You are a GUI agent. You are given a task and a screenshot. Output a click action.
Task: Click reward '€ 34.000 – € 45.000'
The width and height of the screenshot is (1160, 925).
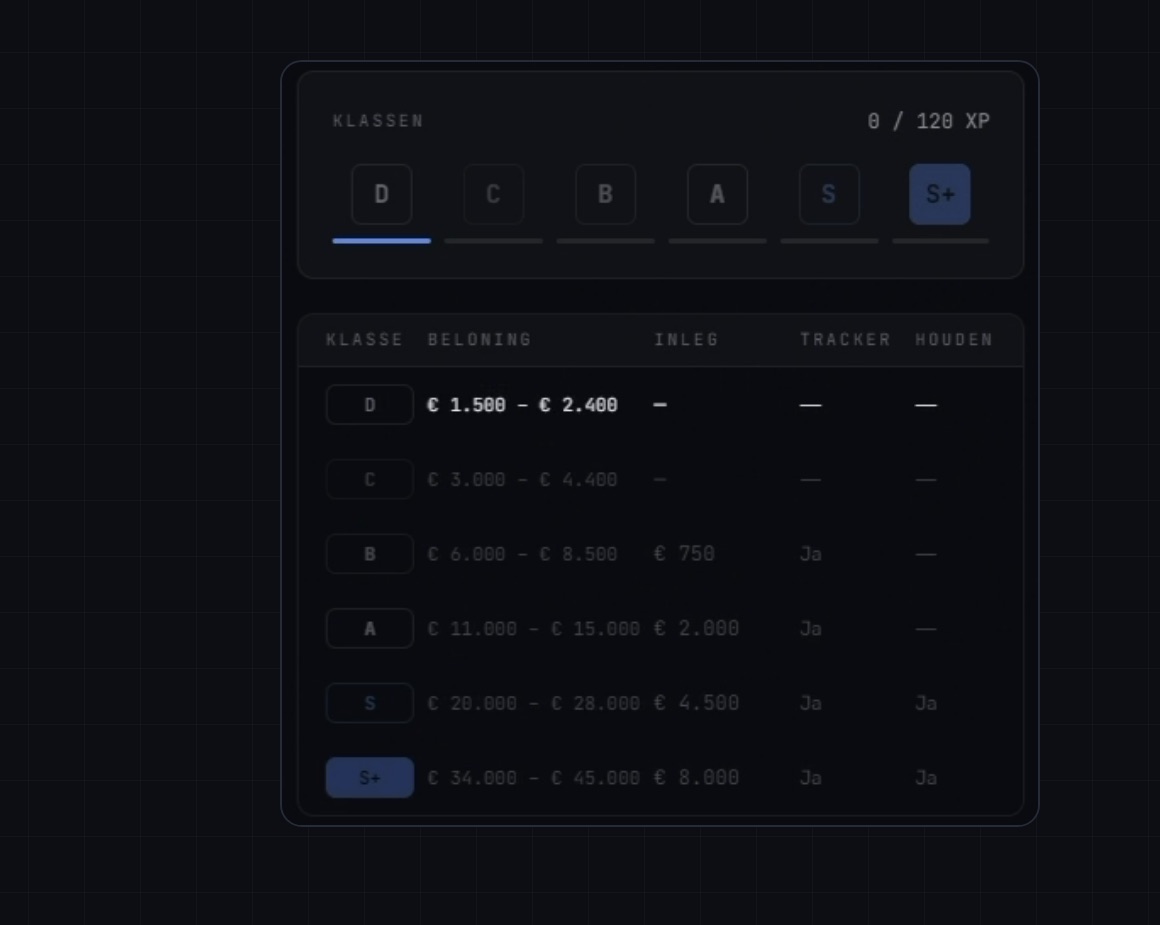[534, 778]
